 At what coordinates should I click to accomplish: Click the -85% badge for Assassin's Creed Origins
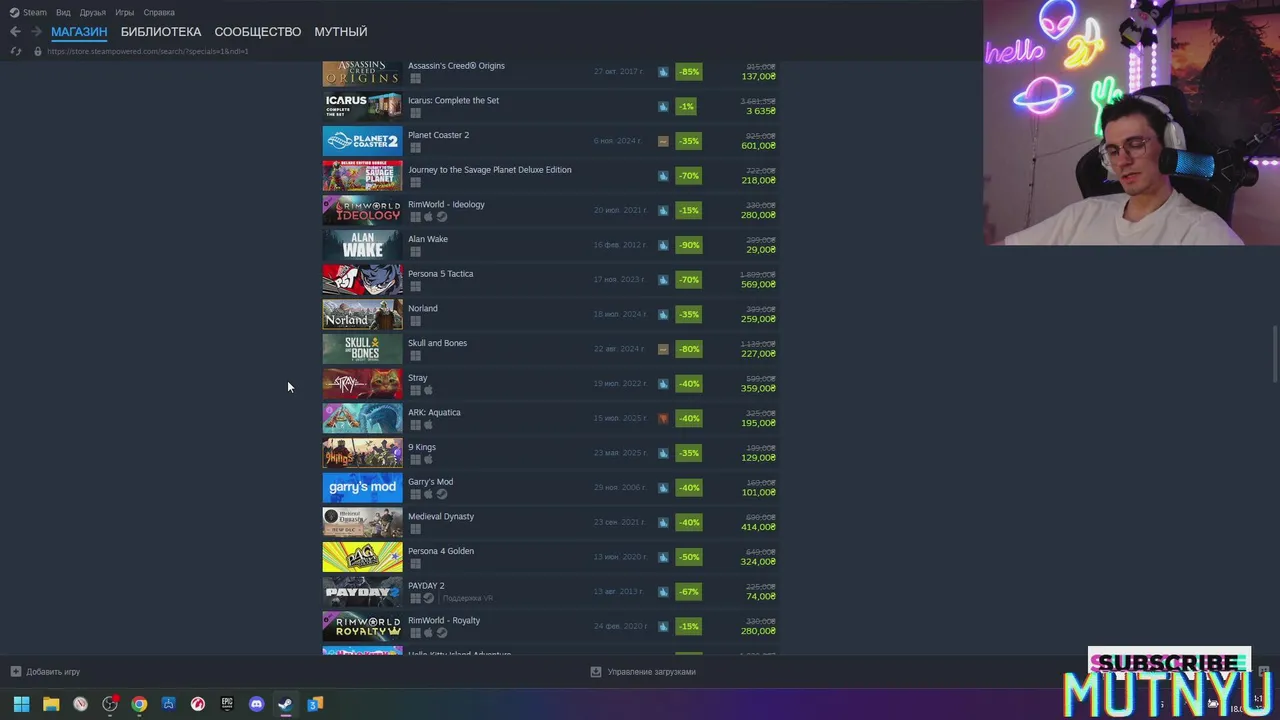[688, 72]
